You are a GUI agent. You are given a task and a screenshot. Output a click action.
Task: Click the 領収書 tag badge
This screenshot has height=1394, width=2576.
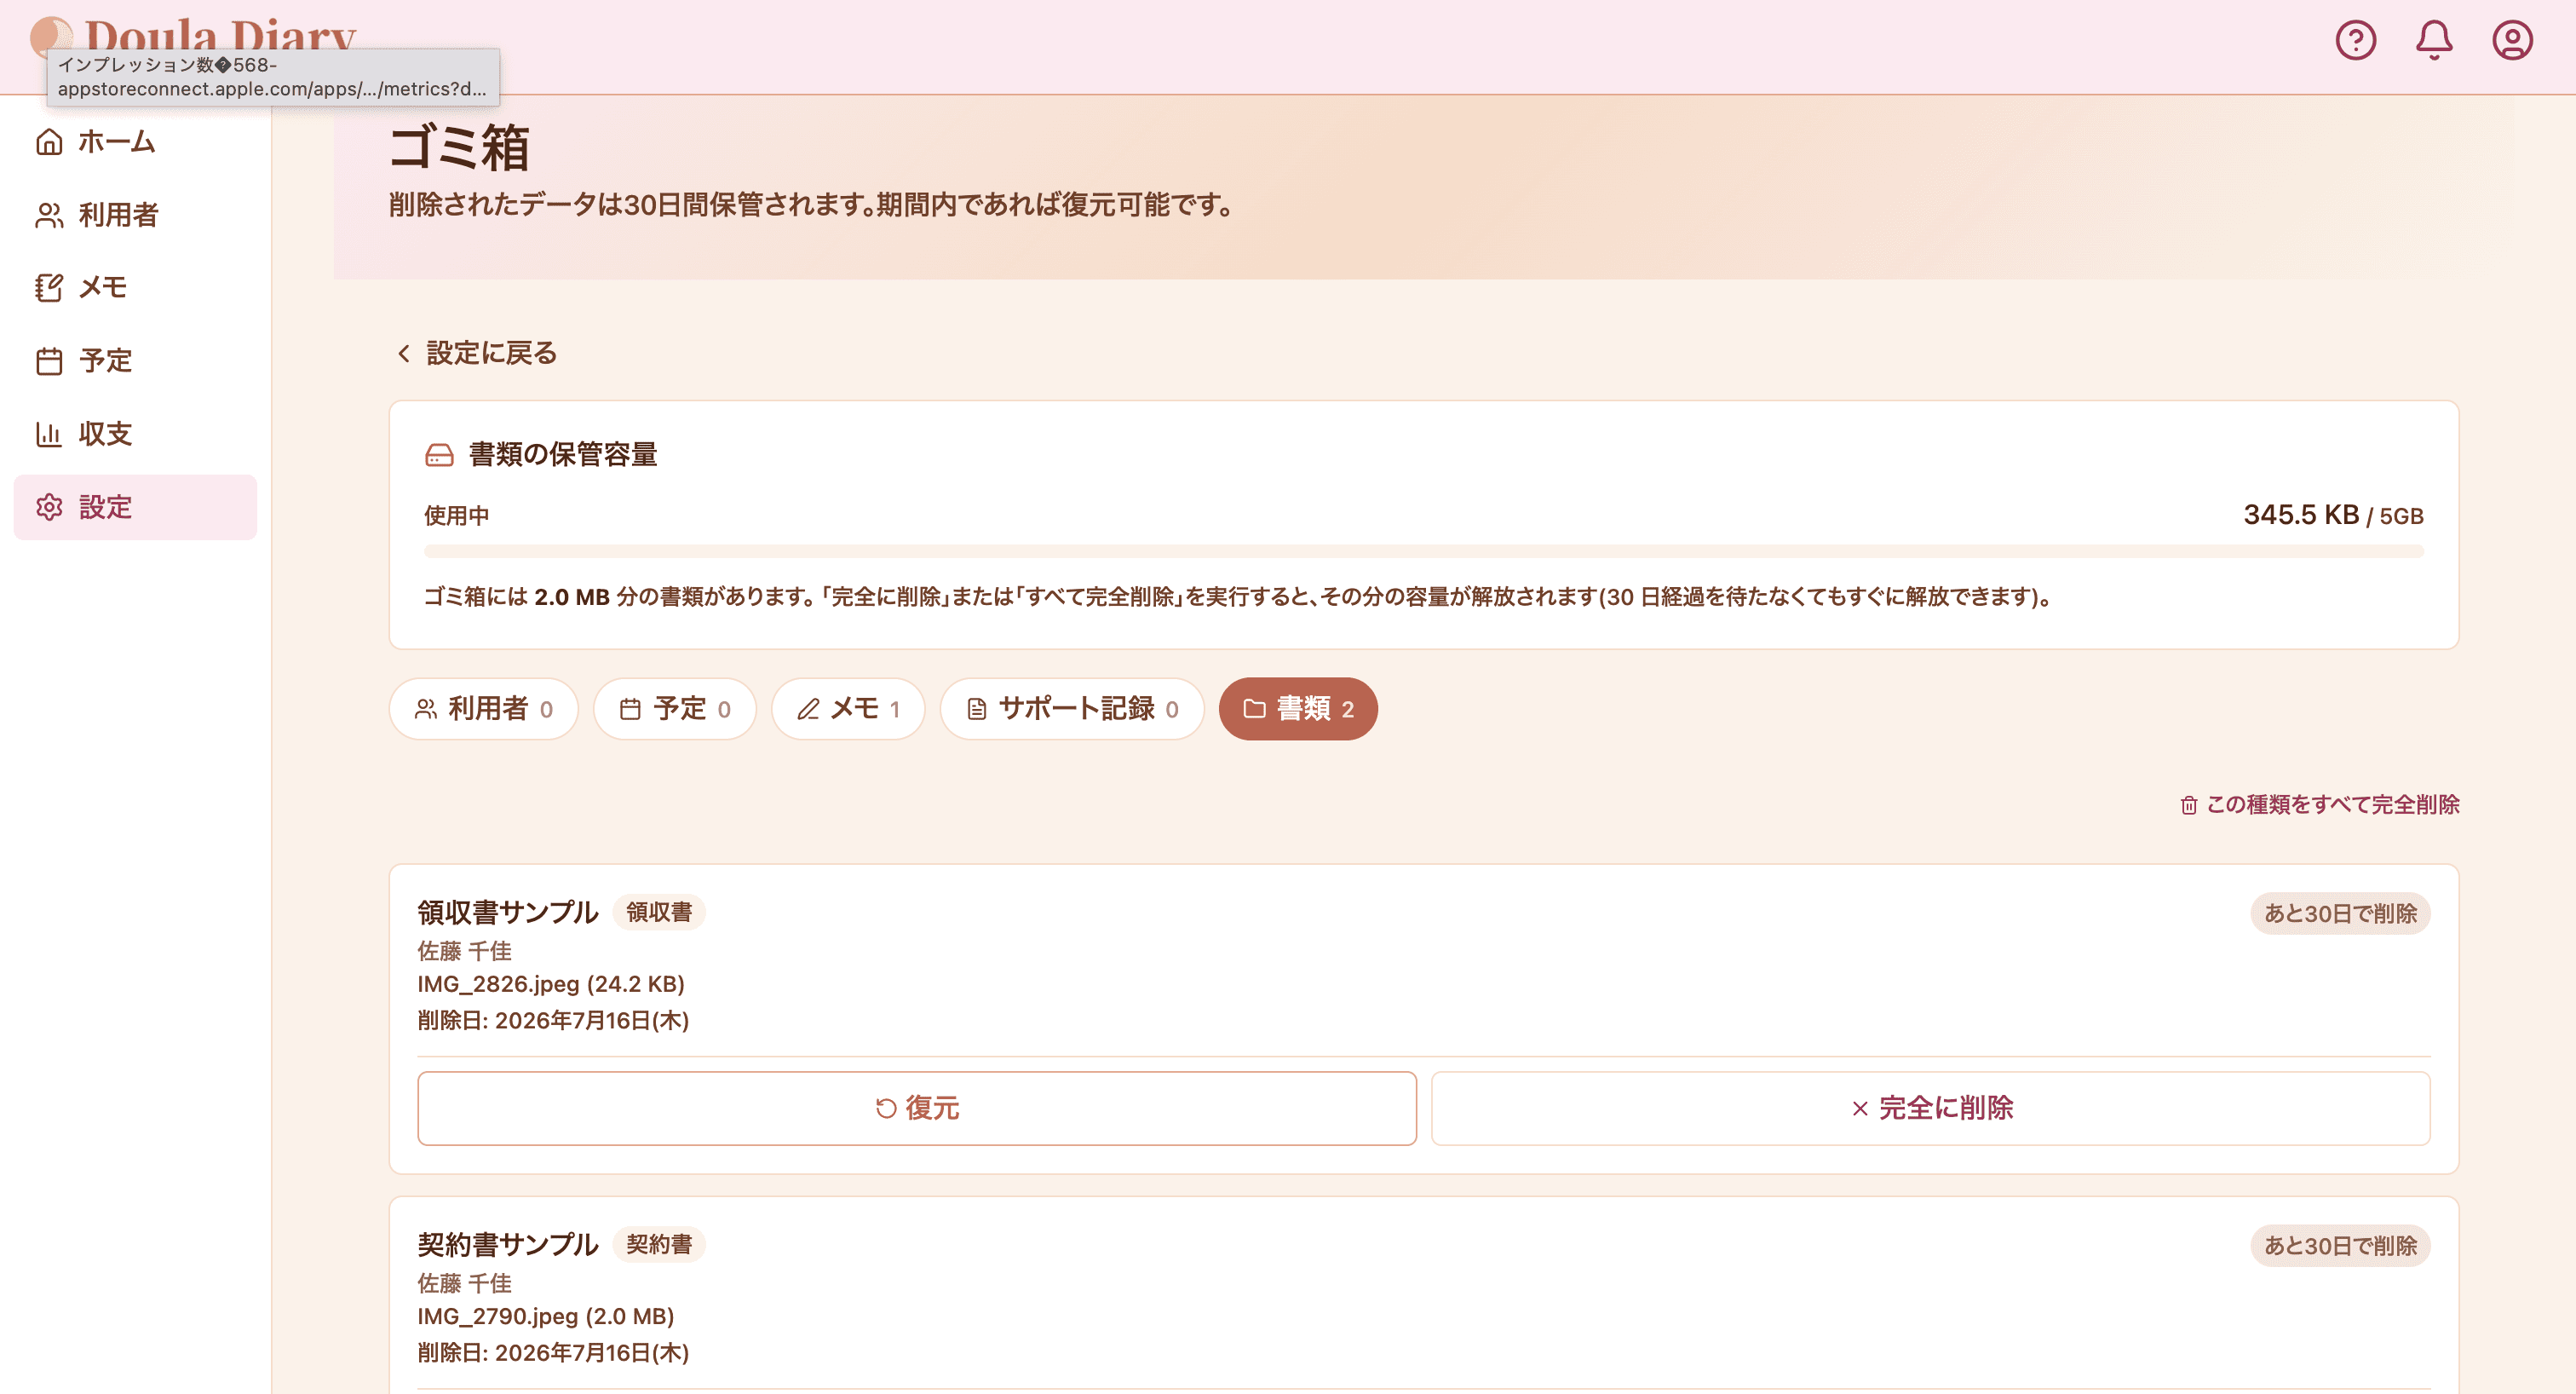[659, 912]
